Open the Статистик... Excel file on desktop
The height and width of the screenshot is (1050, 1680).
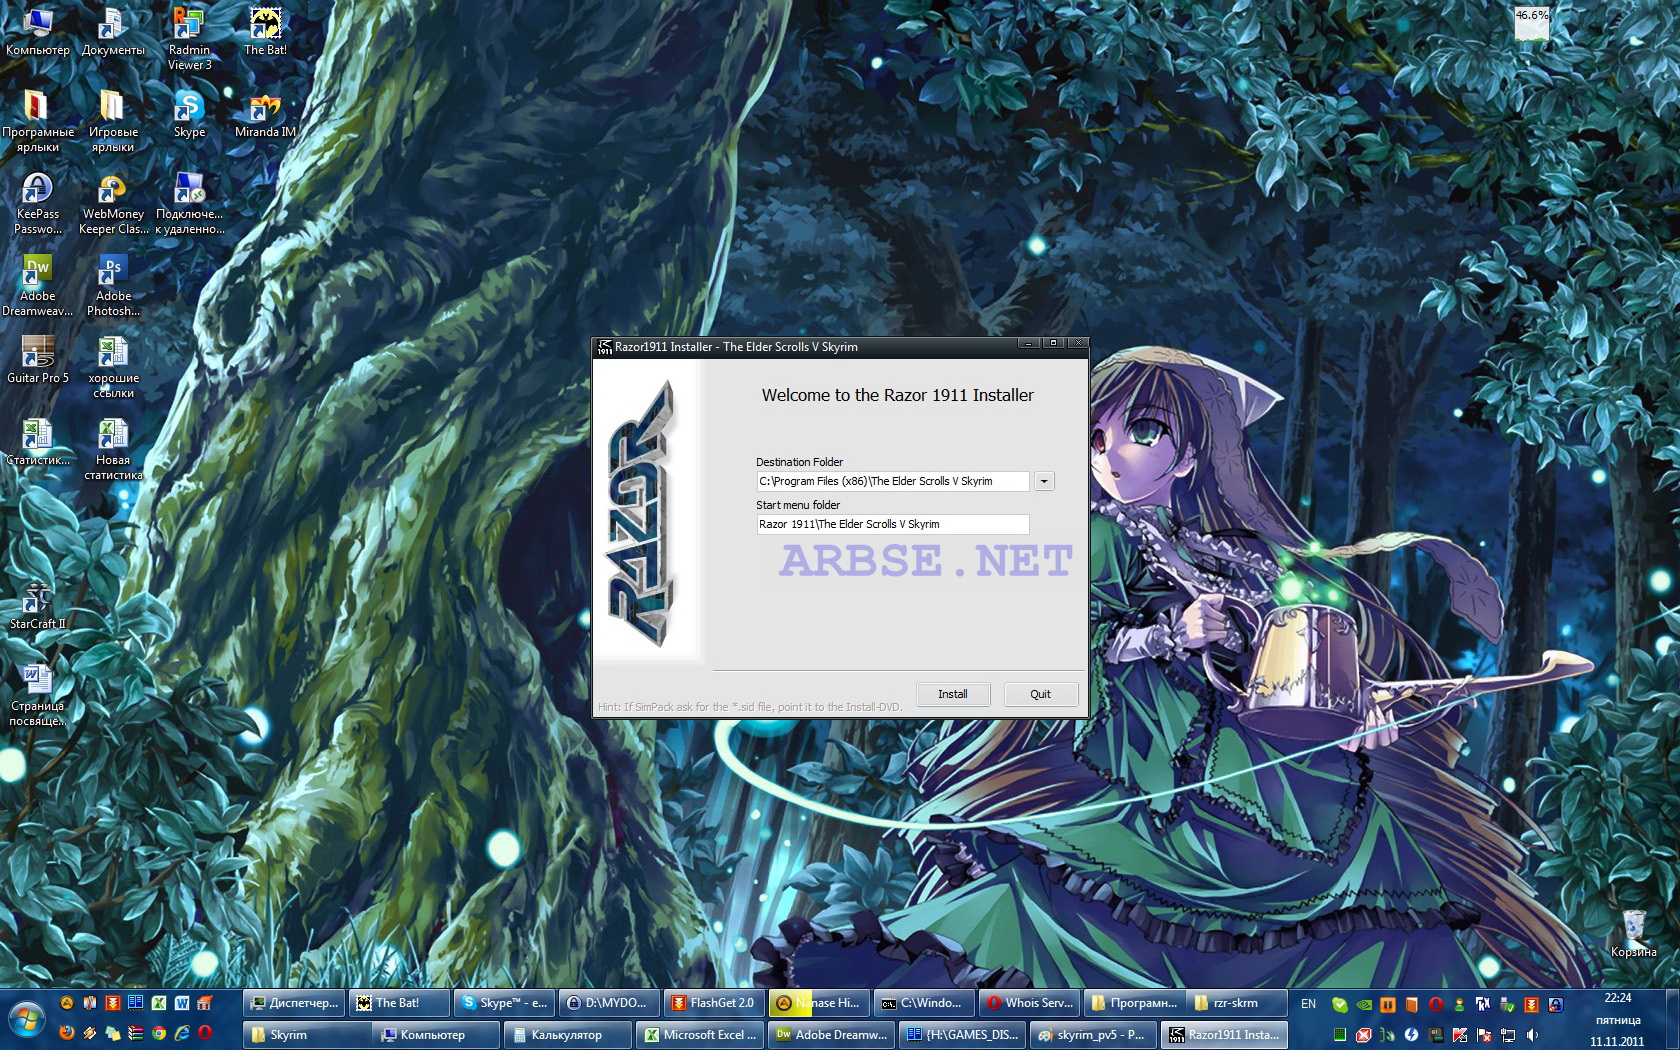click(38, 442)
